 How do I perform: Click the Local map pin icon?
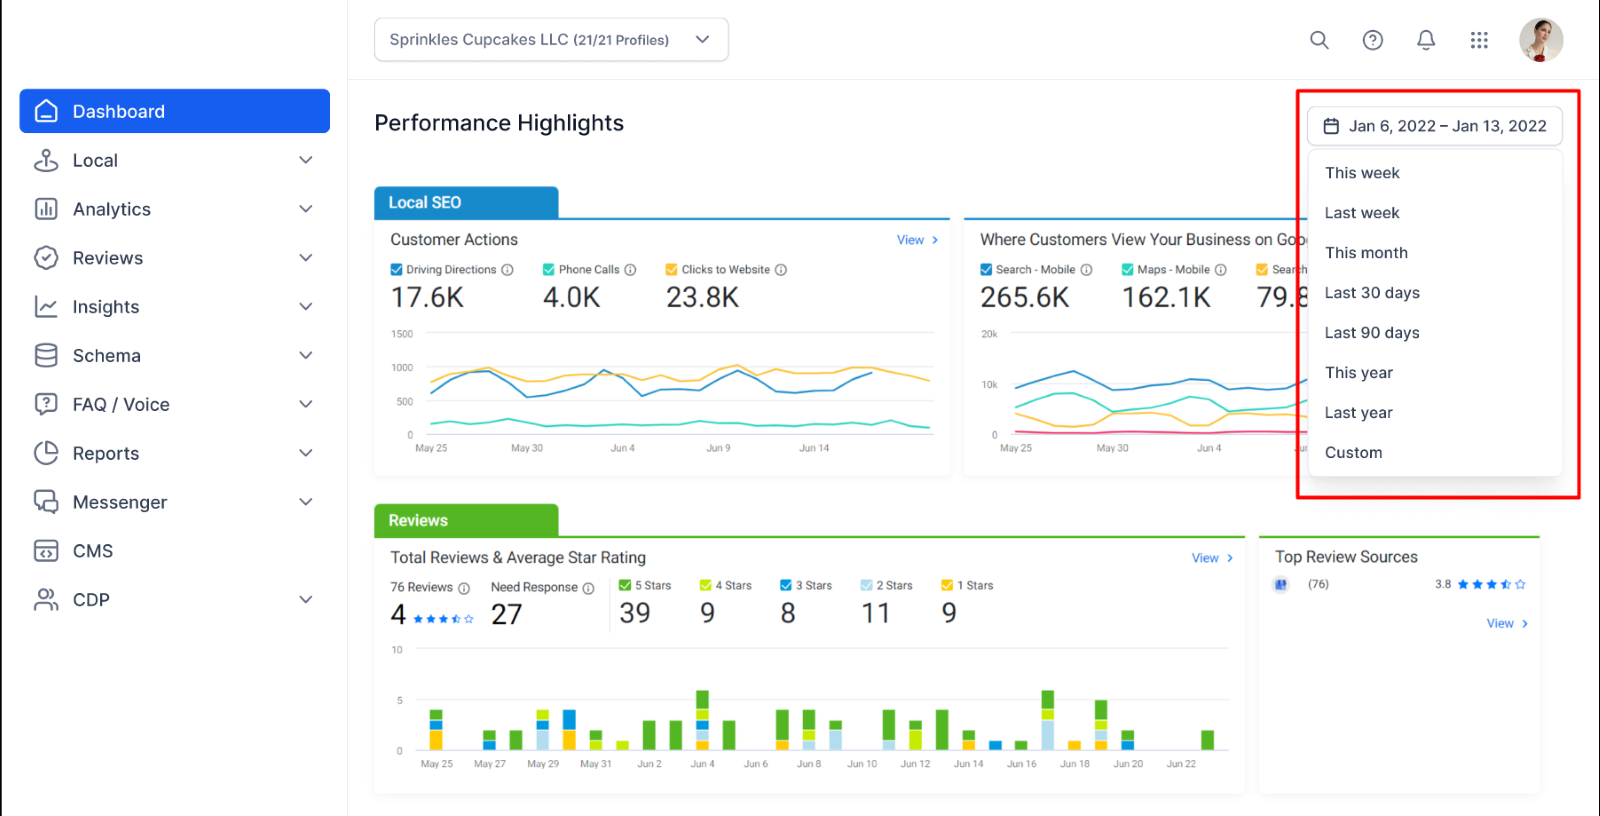(x=46, y=160)
